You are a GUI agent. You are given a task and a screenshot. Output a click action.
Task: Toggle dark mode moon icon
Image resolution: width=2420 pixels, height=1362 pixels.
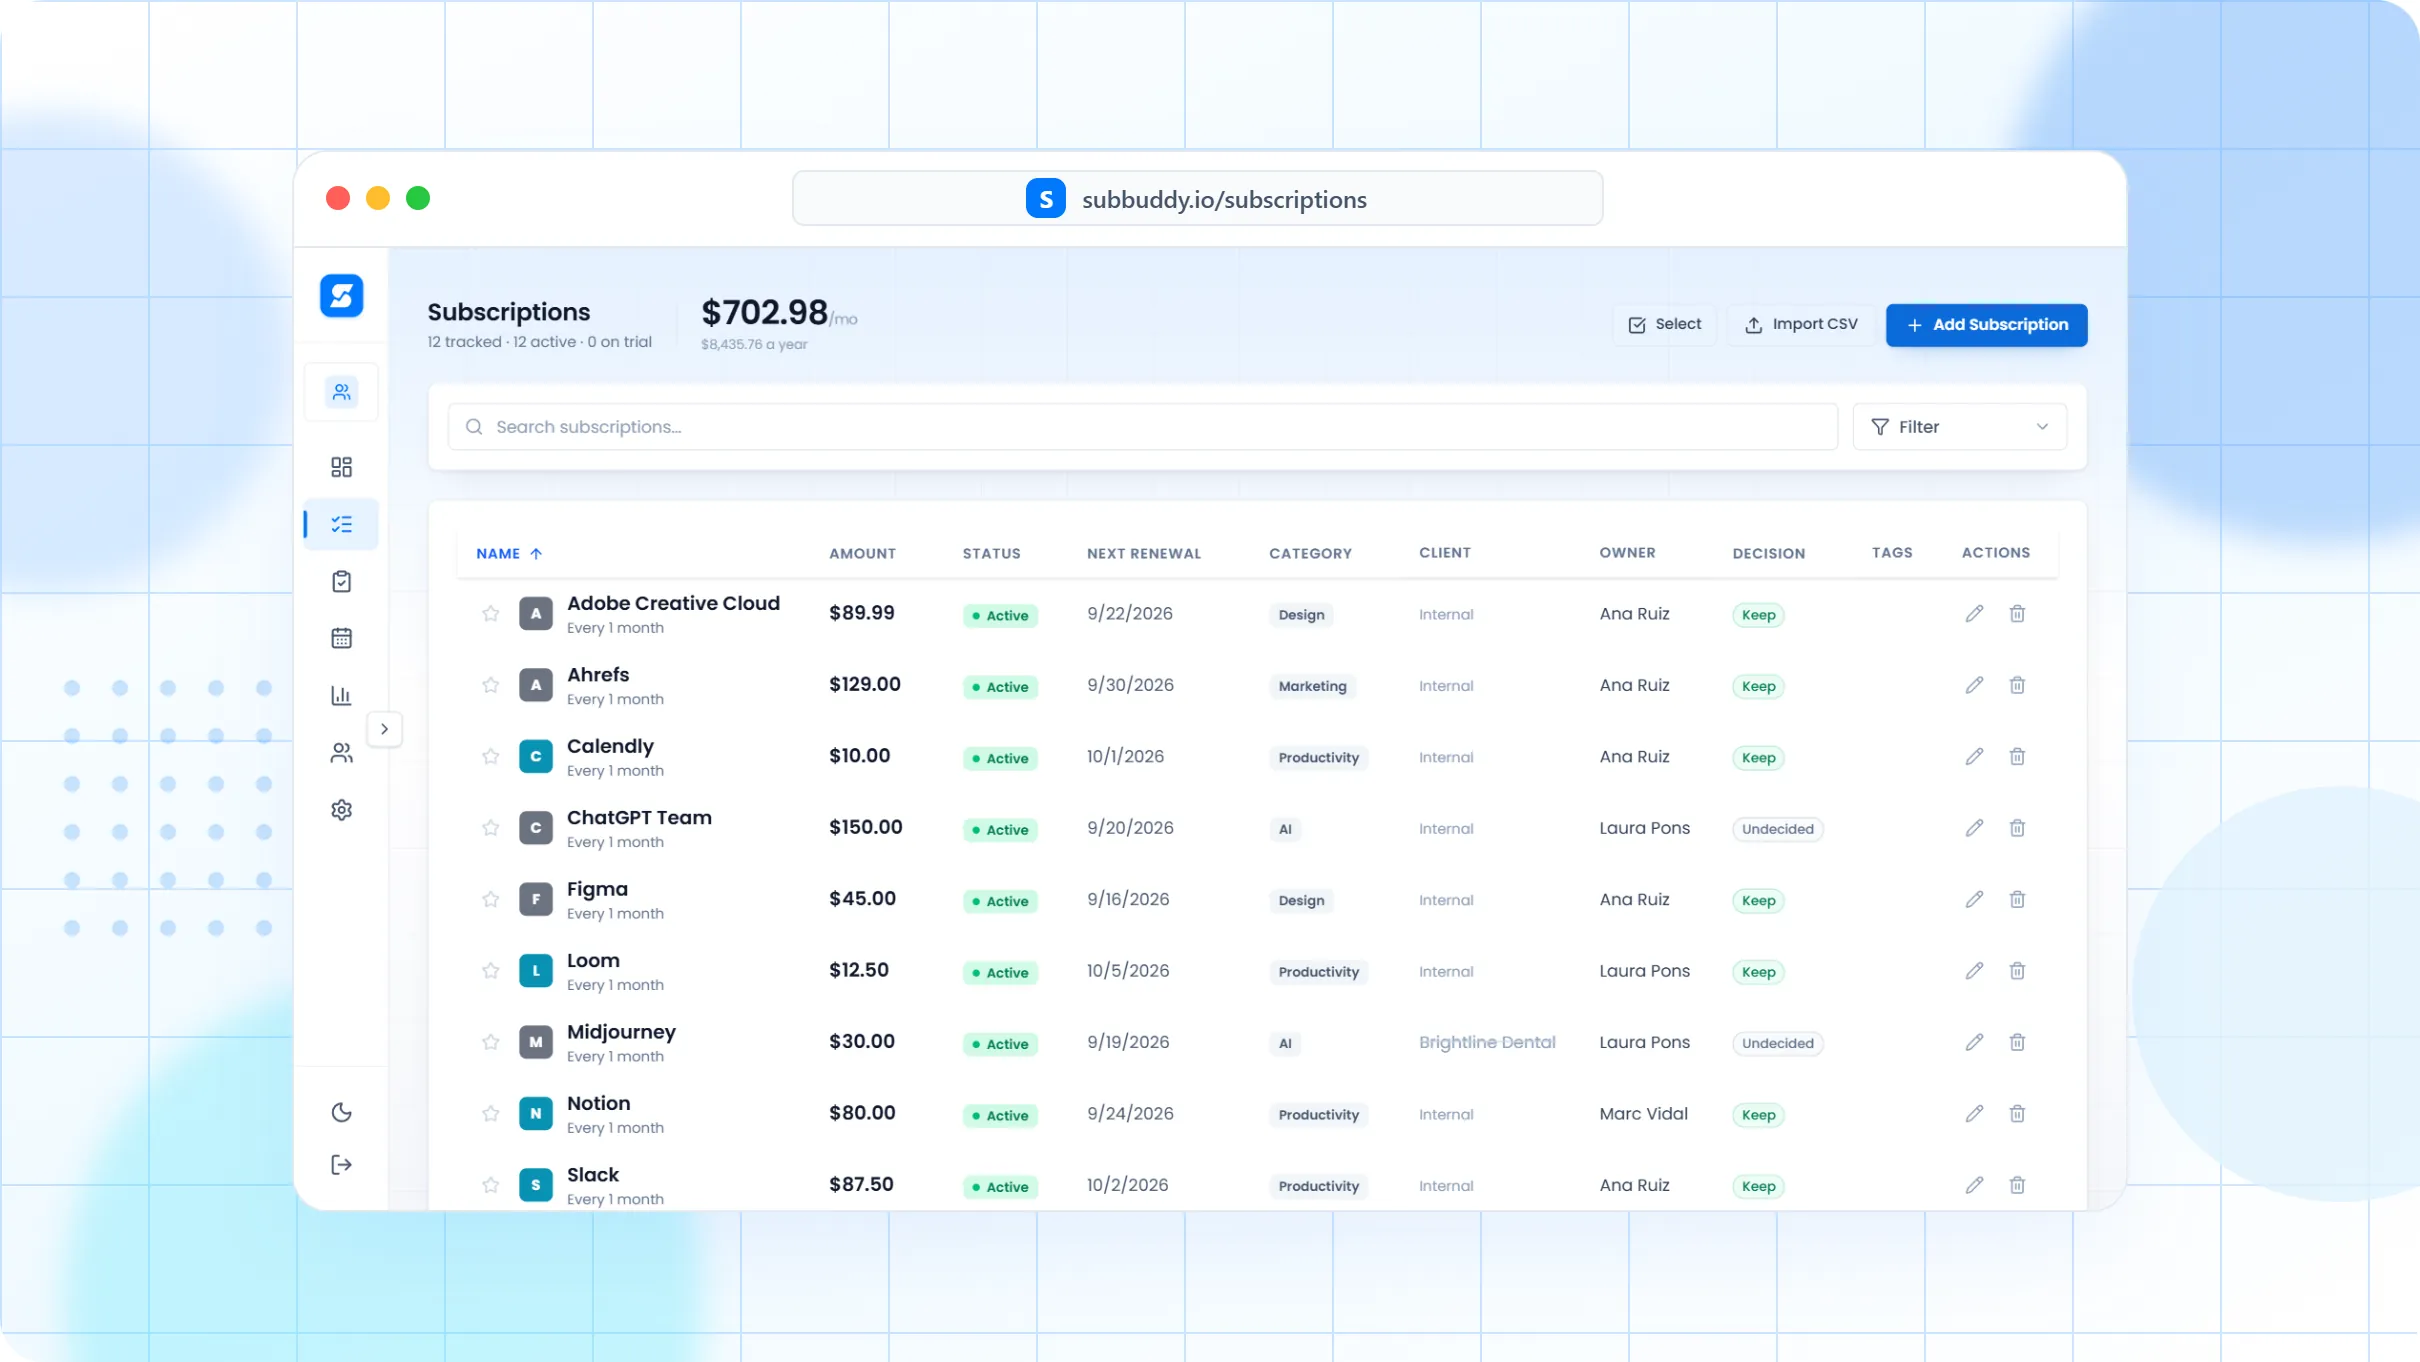(x=341, y=1112)
